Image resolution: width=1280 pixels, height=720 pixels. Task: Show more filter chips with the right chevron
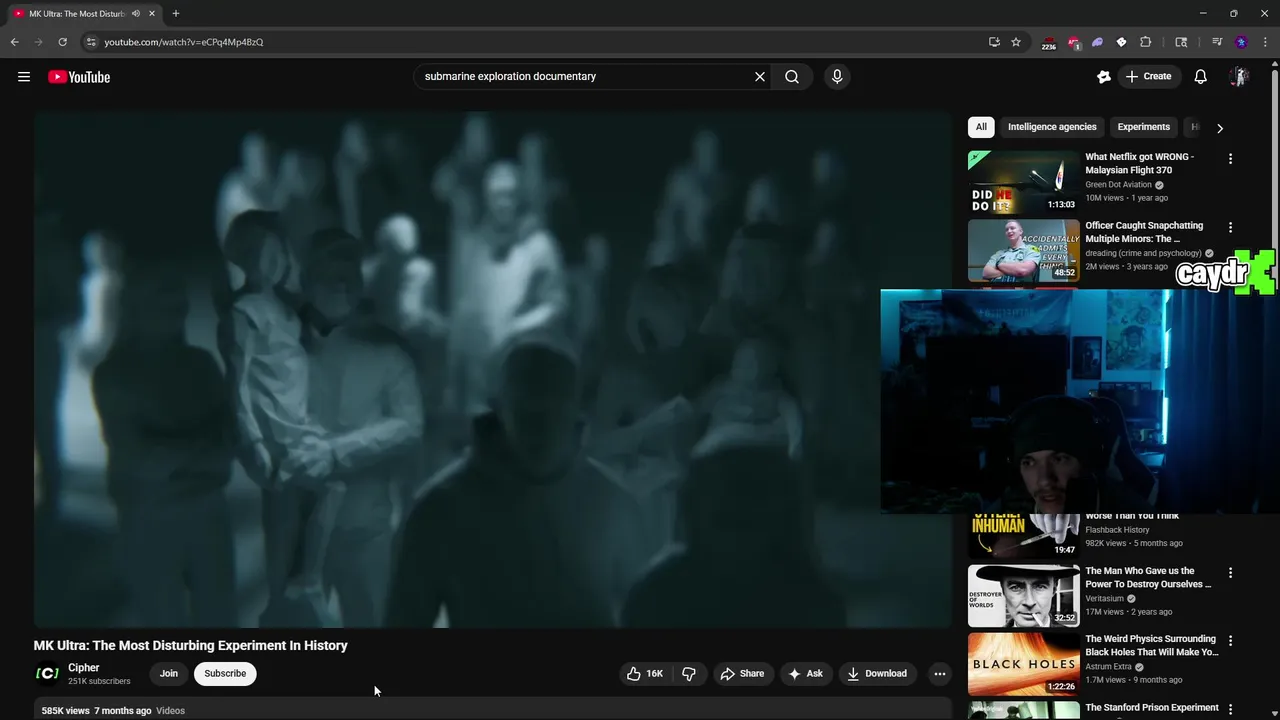[x=1219, y=128]
